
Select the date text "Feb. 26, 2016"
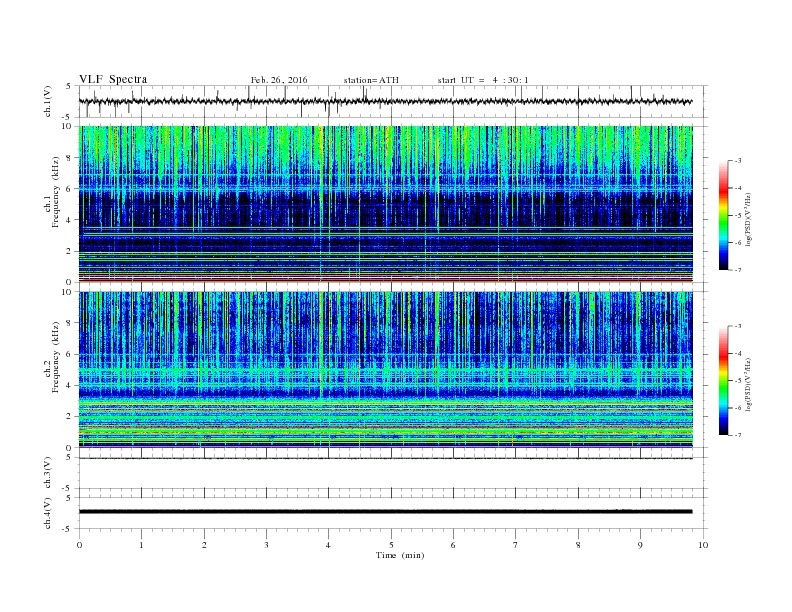279,80
